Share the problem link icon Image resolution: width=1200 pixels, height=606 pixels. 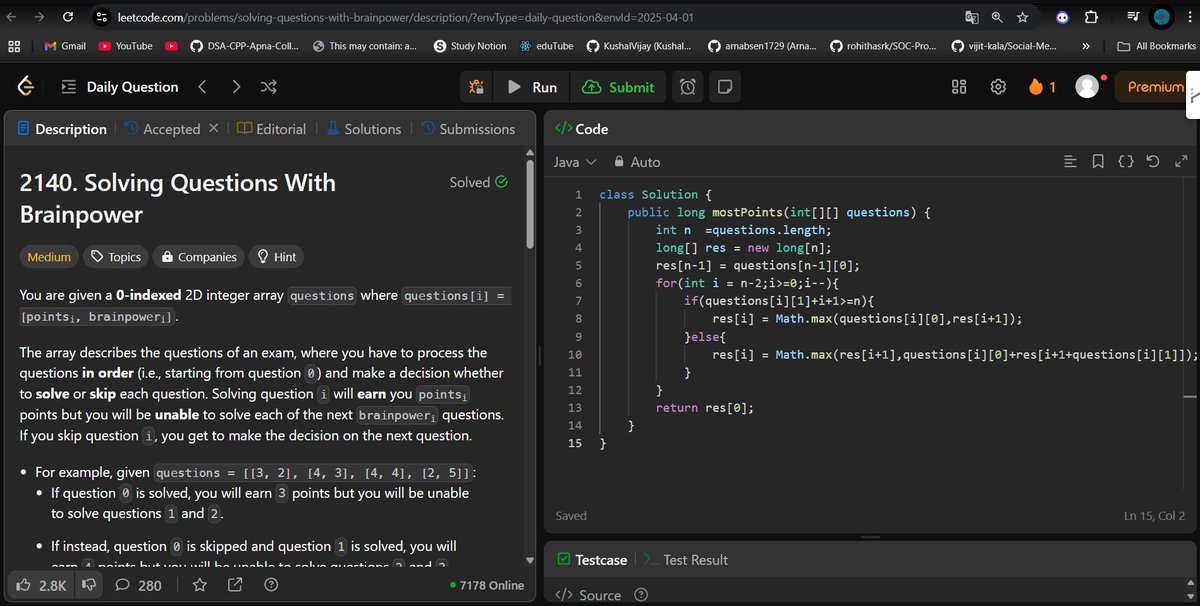235,585
